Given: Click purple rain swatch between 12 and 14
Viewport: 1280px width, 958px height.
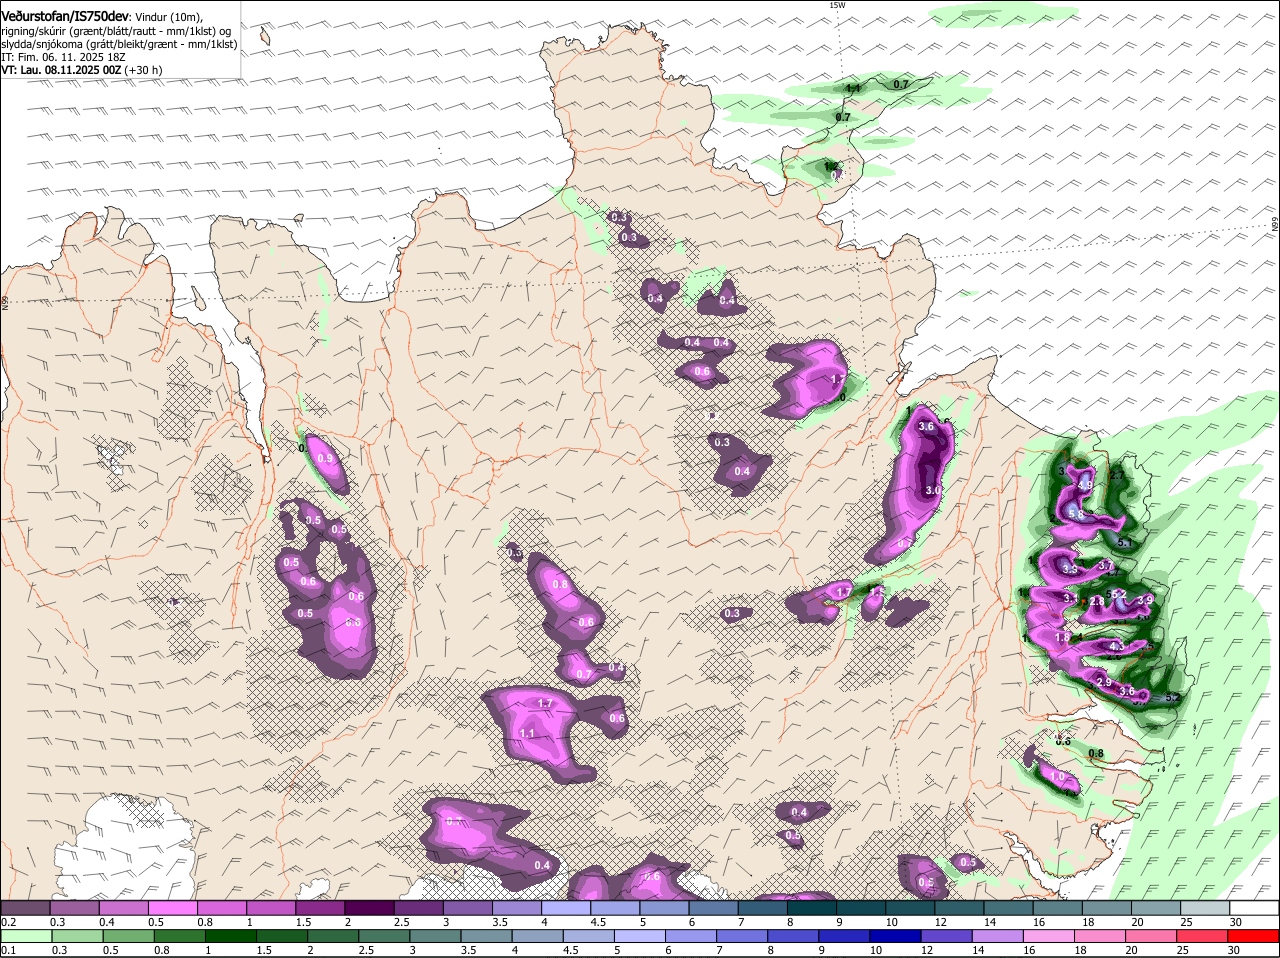Looking at the screenshot, I should pyautogui.click(x=946, y=936).
